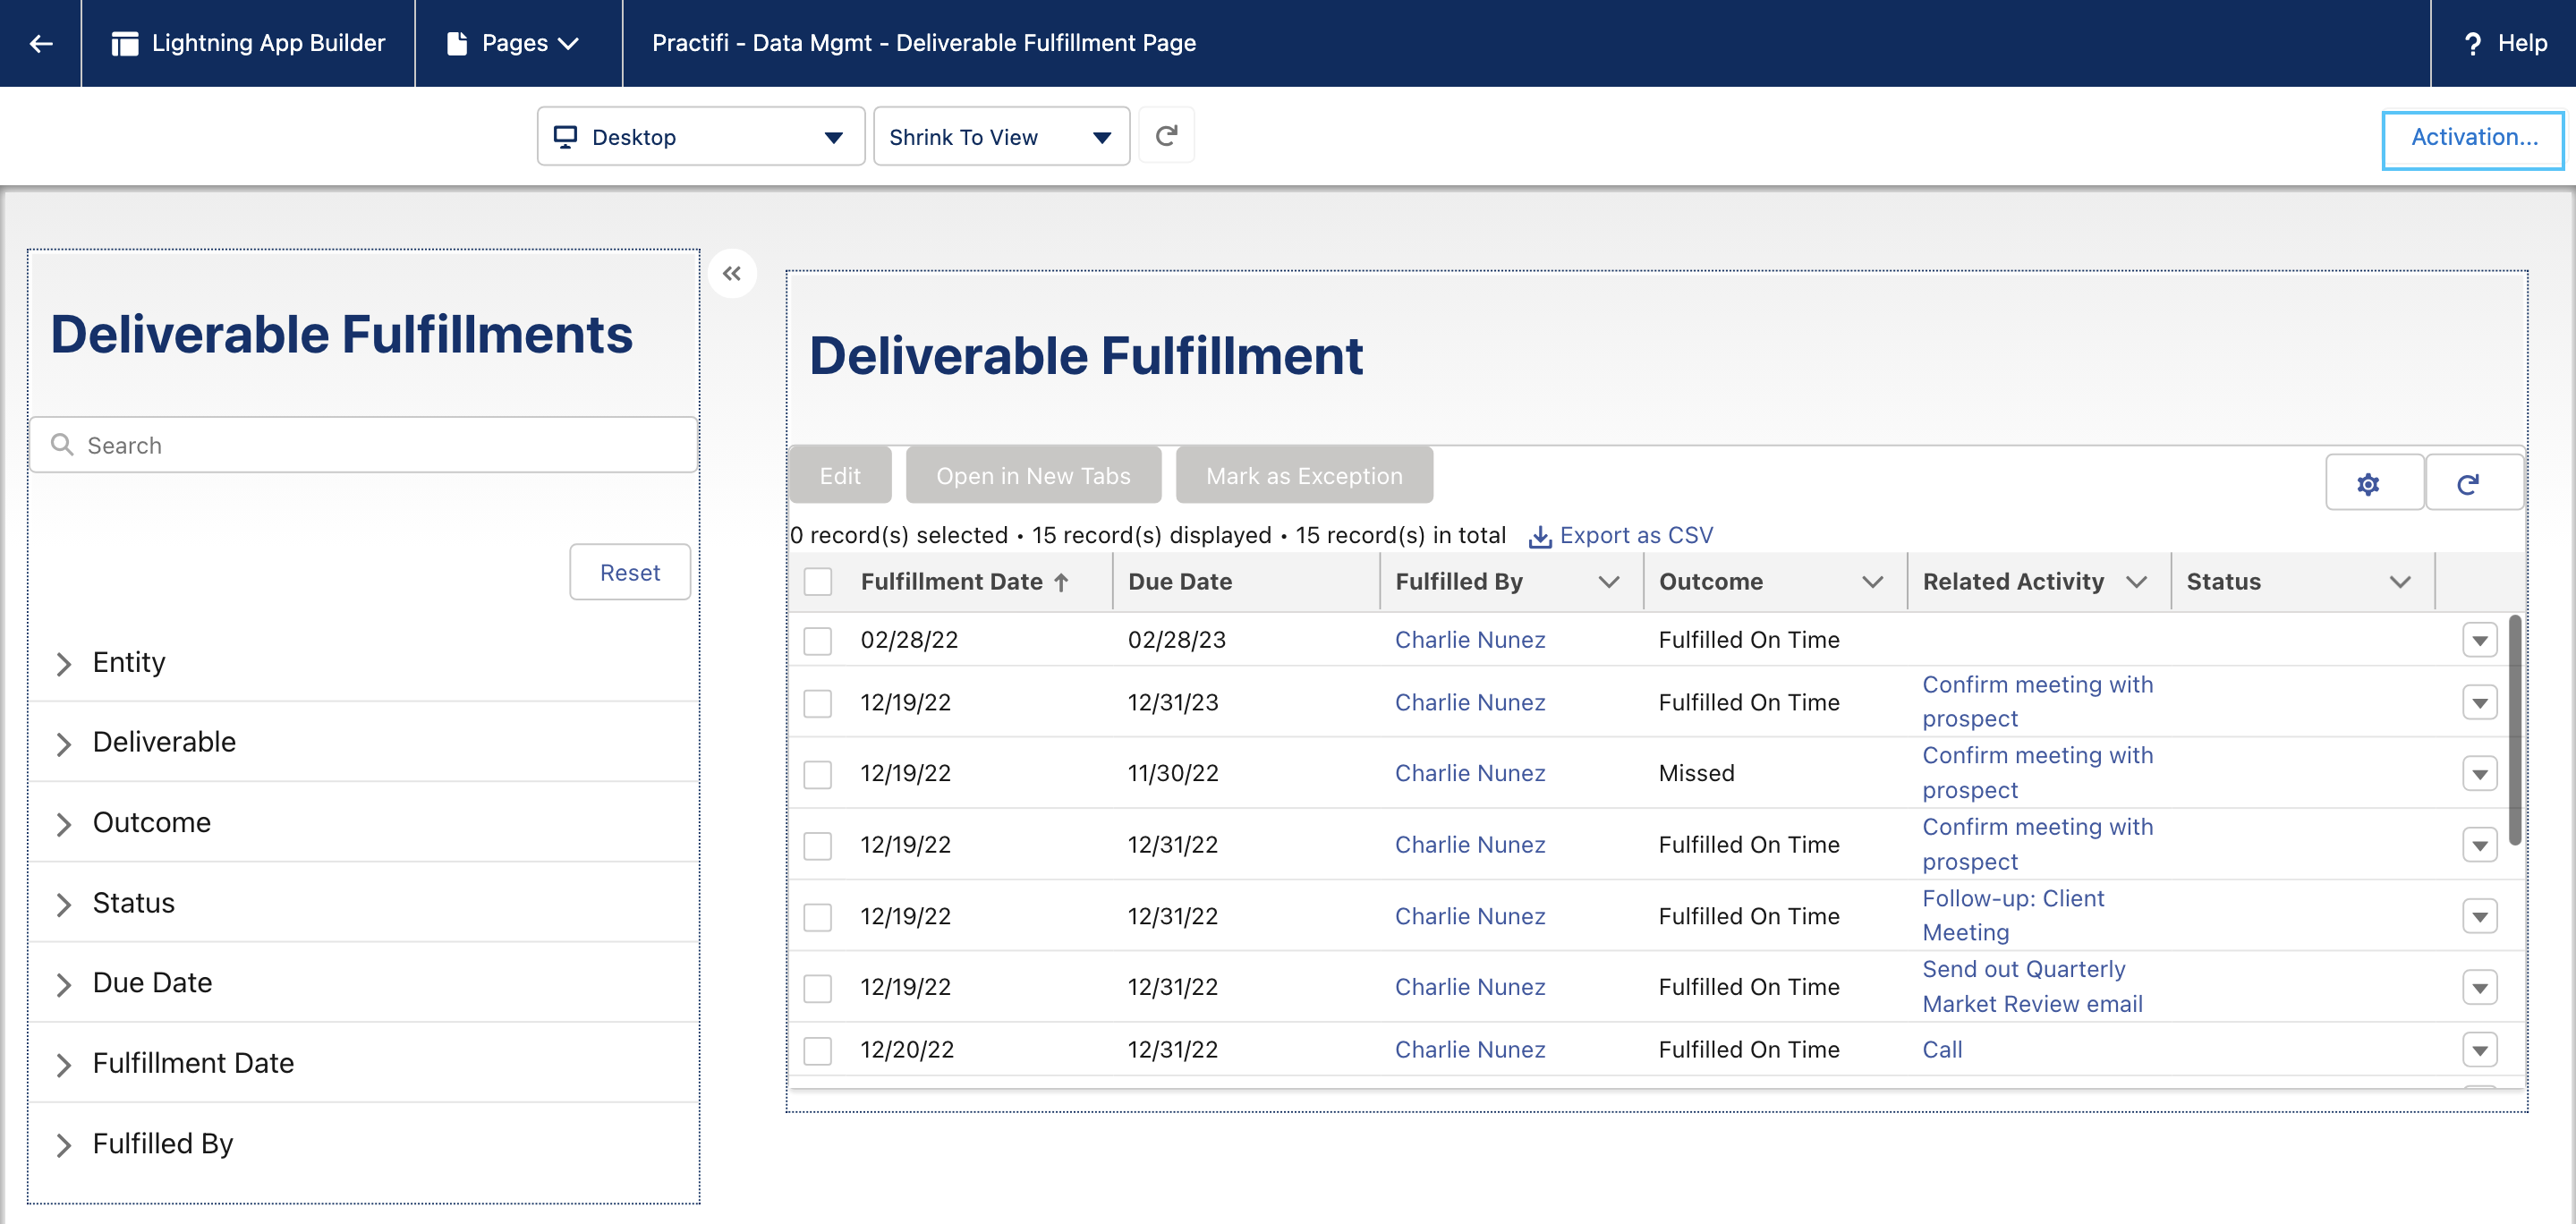Open the Desktop form factor dropdown

click(x=700, y=137)
